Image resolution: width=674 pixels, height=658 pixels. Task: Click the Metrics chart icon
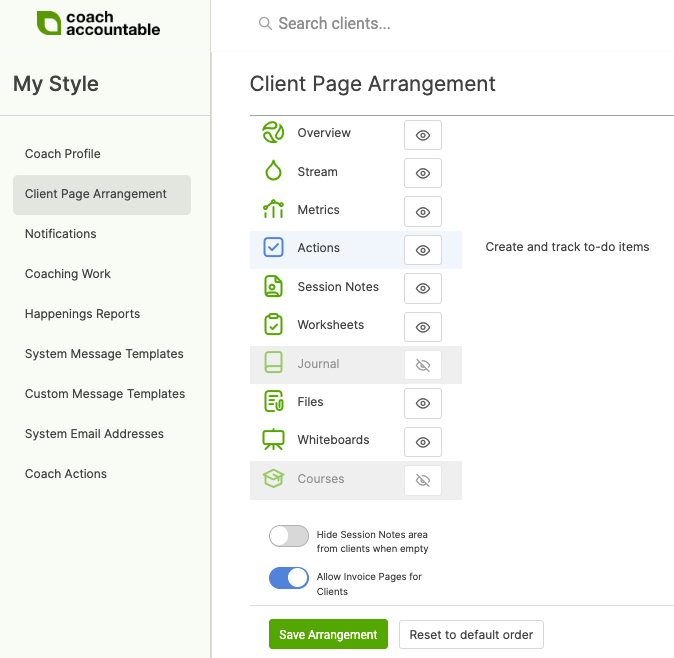click(273, 210)
